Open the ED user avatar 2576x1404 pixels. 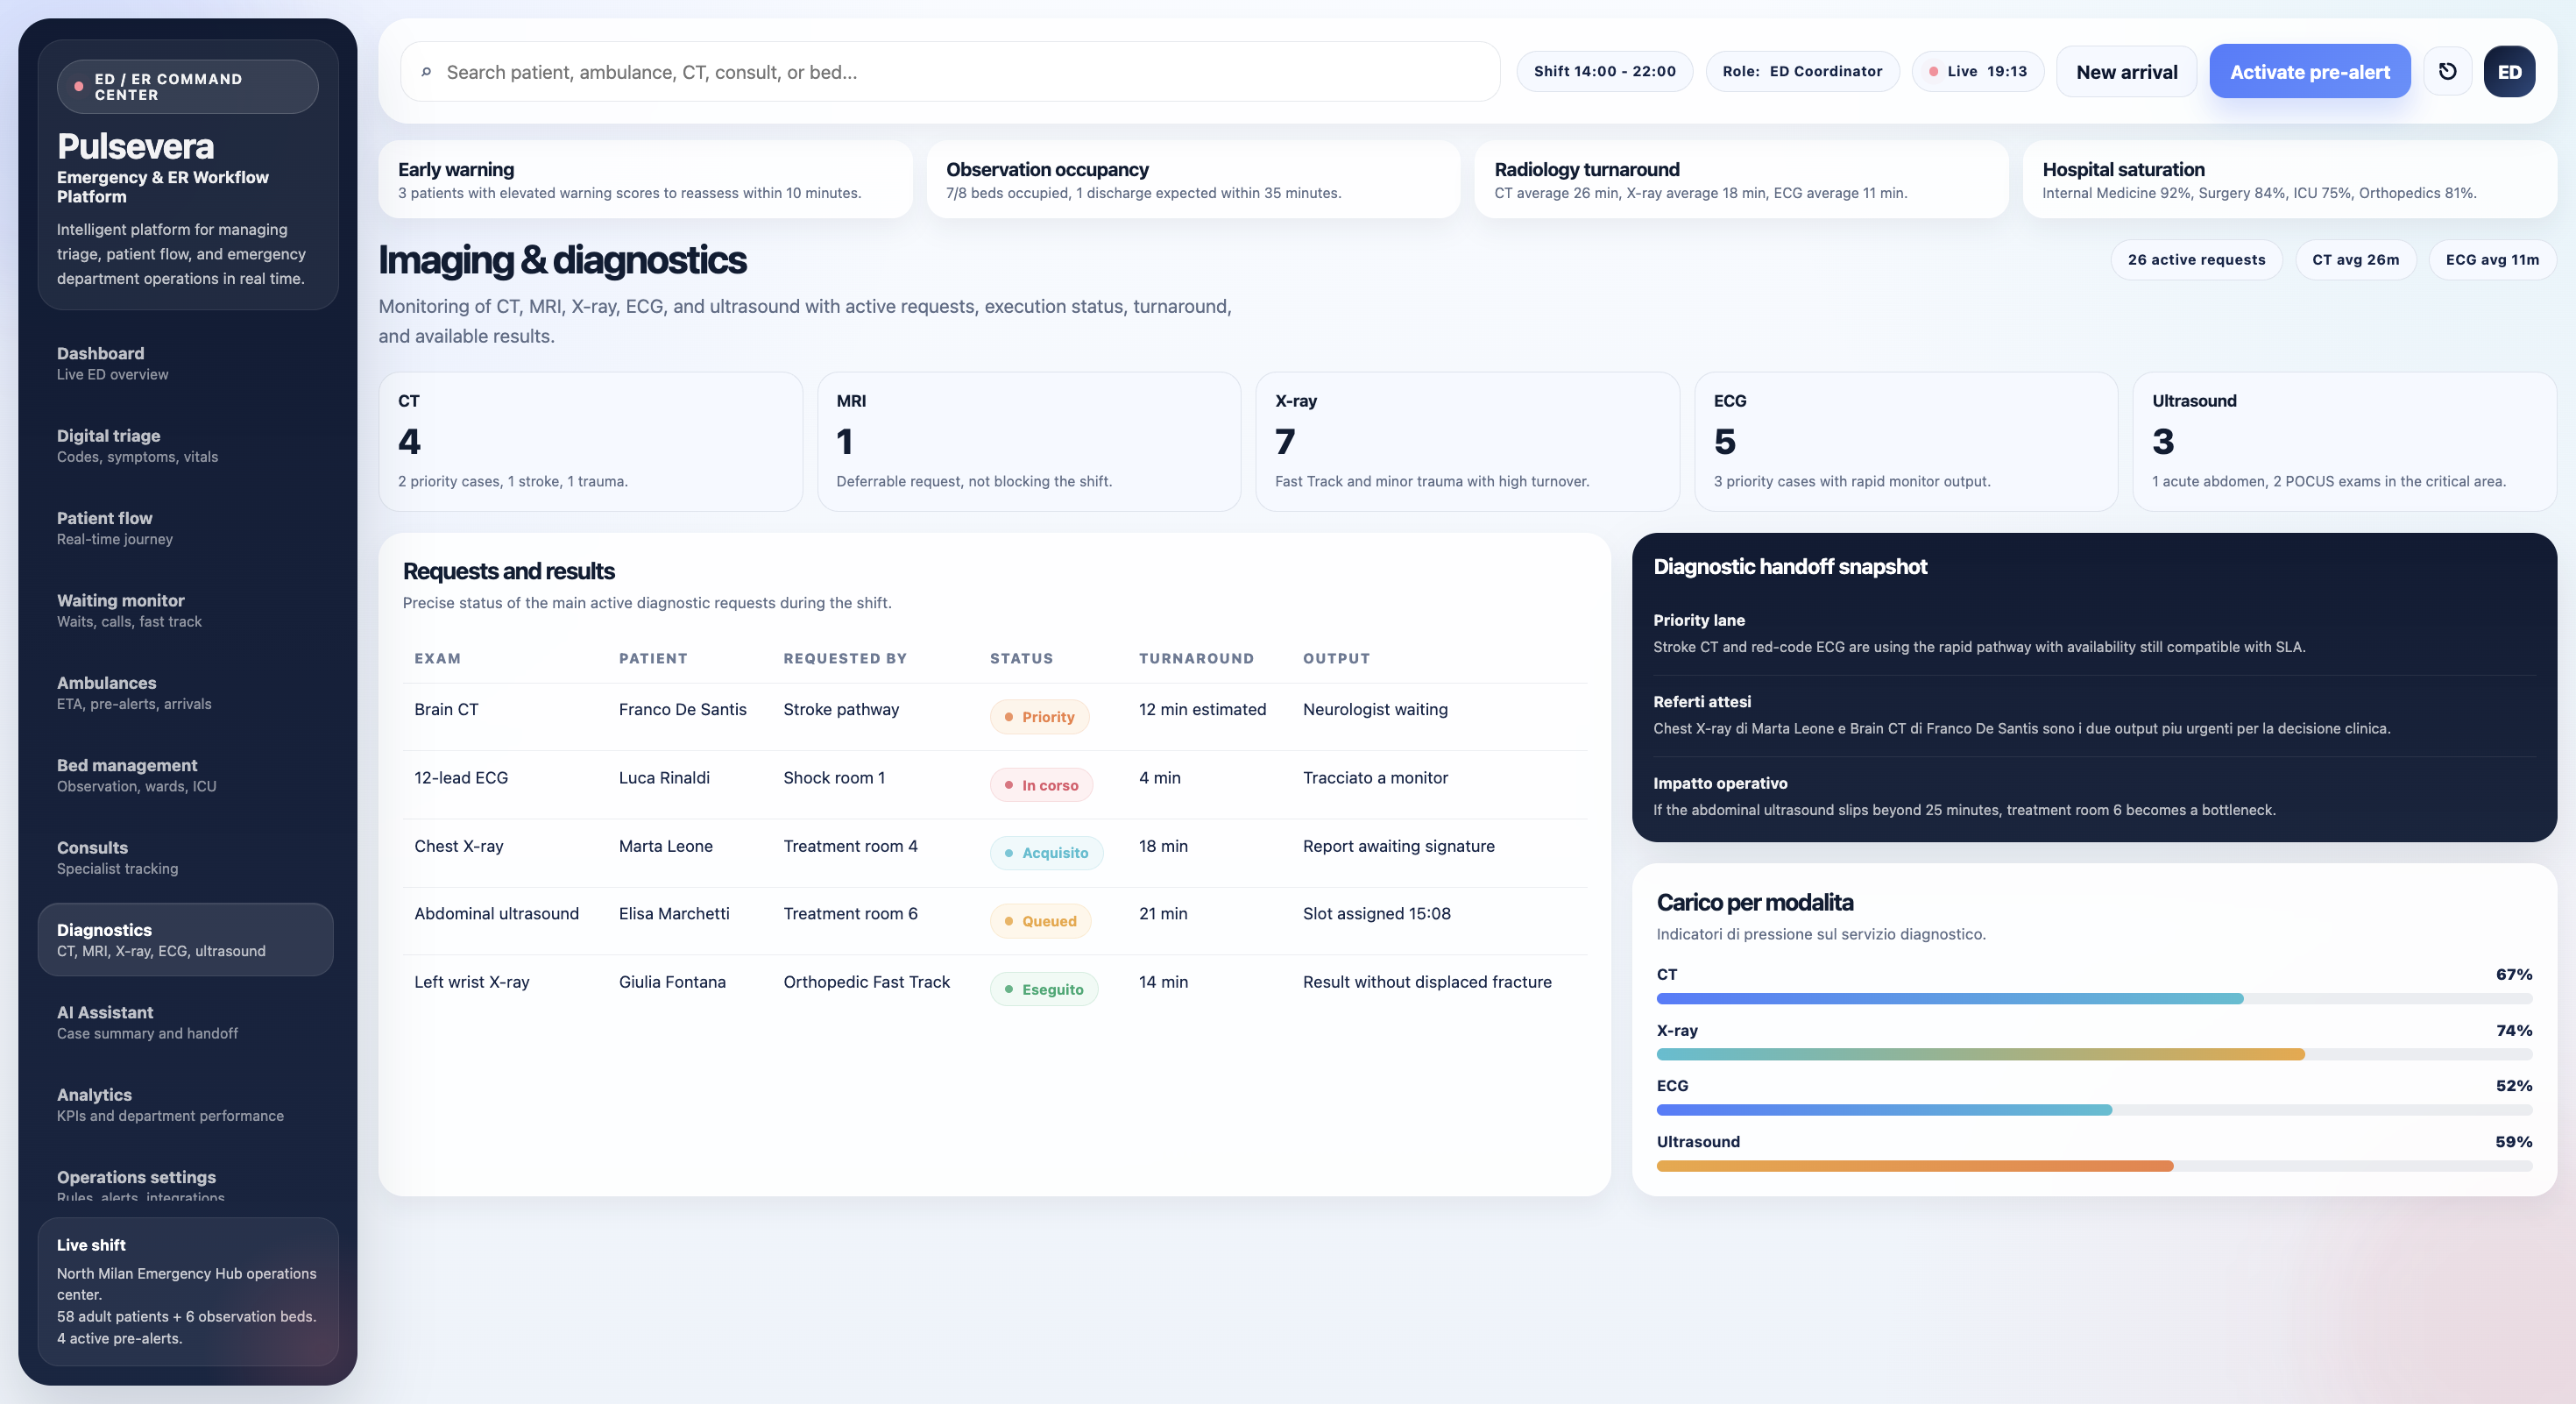[x=2509, y=71]
